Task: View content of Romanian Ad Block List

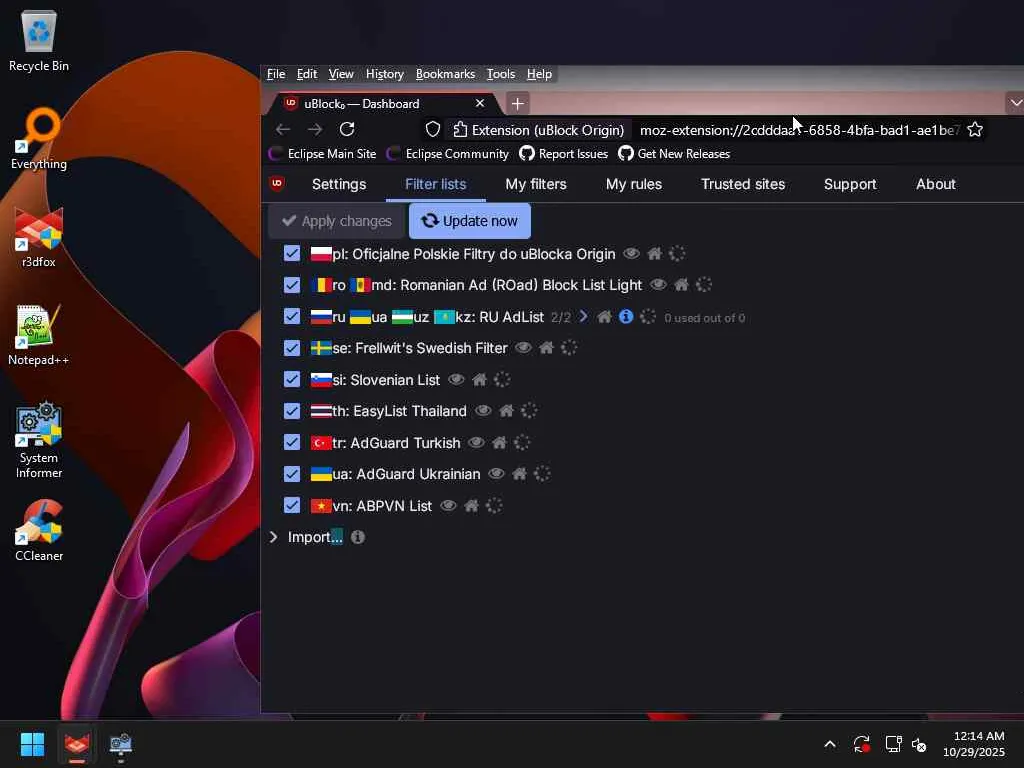Action: [658, 285]
